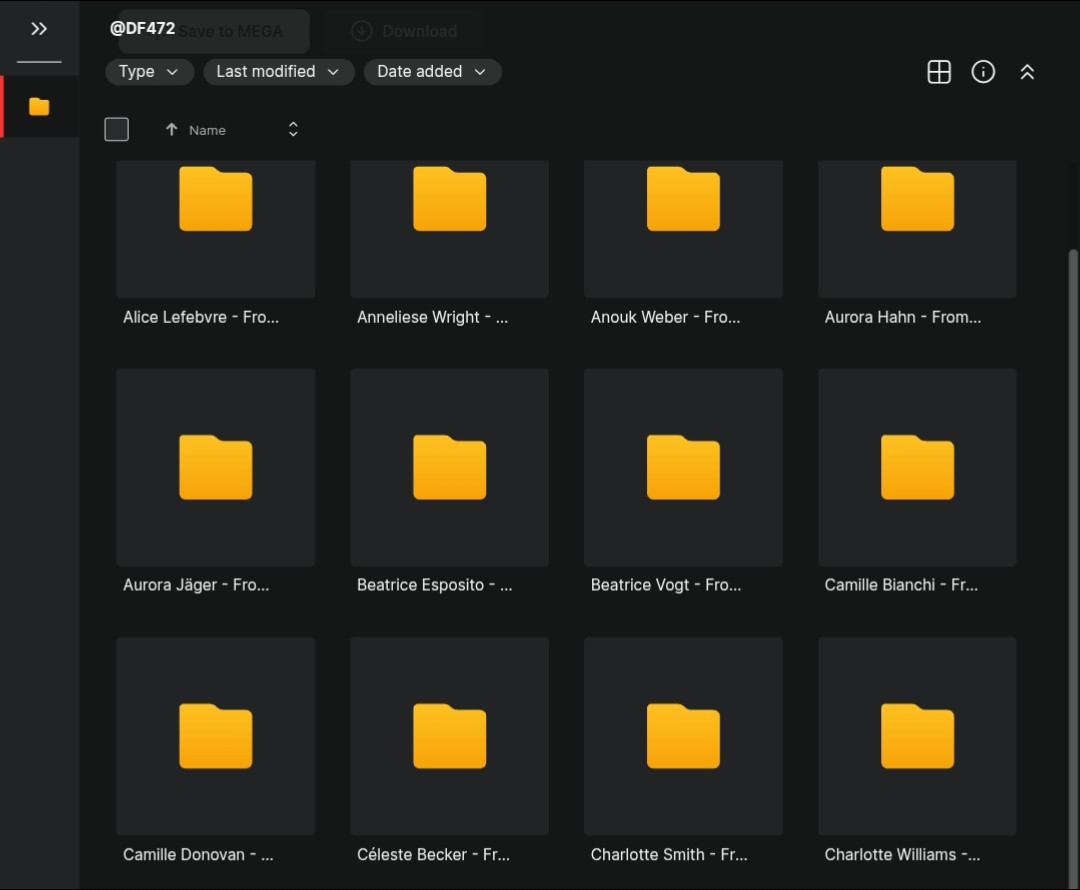Open the folder icon in left sidebar
This screenshot has height=890, width=1080.
coord(39,106)
